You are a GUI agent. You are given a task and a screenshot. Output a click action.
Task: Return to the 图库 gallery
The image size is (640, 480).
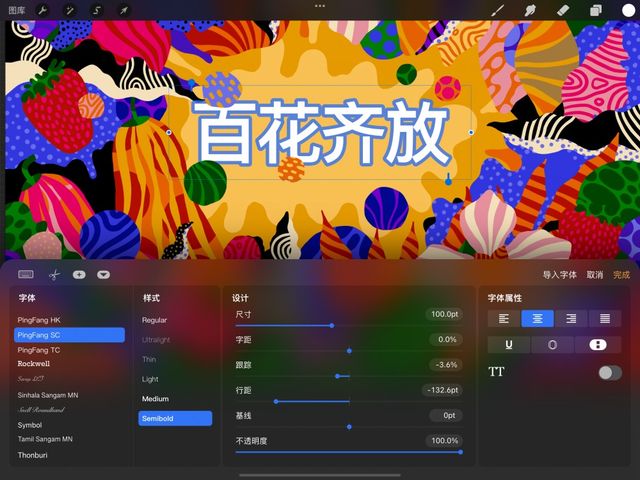(x=17, y=10)
